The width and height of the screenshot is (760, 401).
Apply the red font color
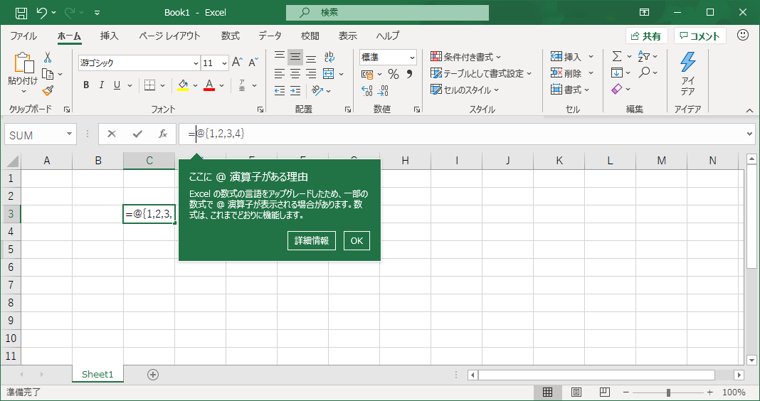pyautogui.click(x=209, y=85)
